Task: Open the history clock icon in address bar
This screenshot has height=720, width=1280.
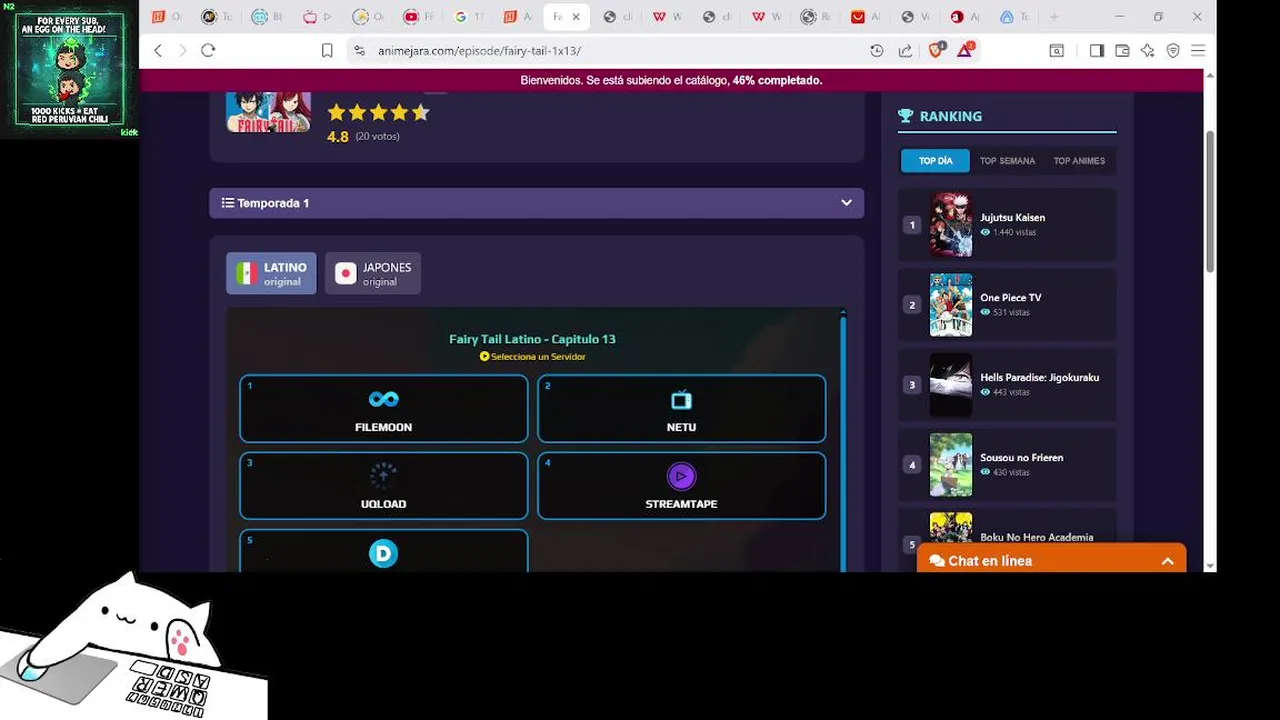Action: click(x=877, y=51)
